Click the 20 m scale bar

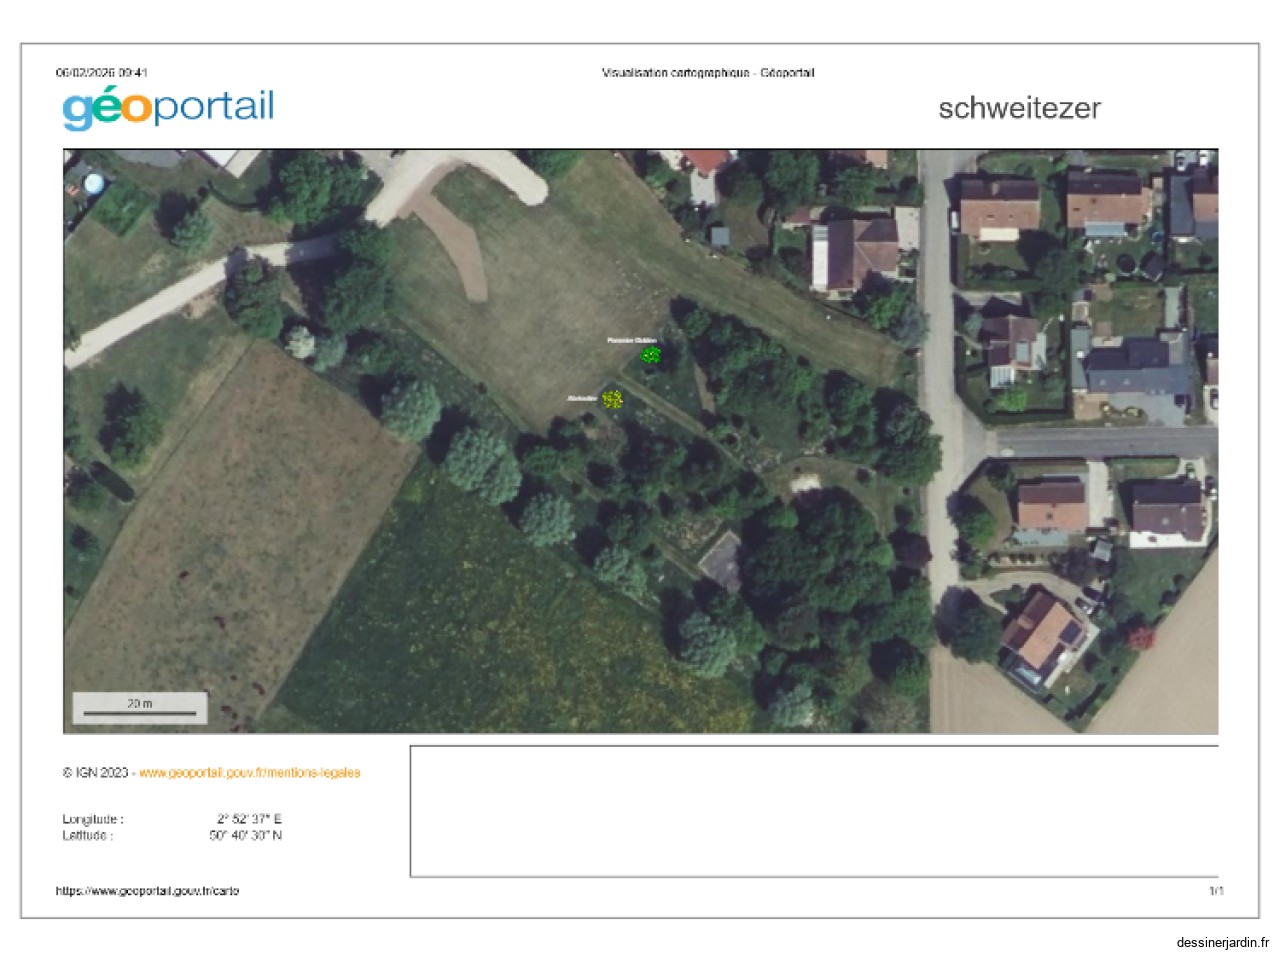[140, 708]
